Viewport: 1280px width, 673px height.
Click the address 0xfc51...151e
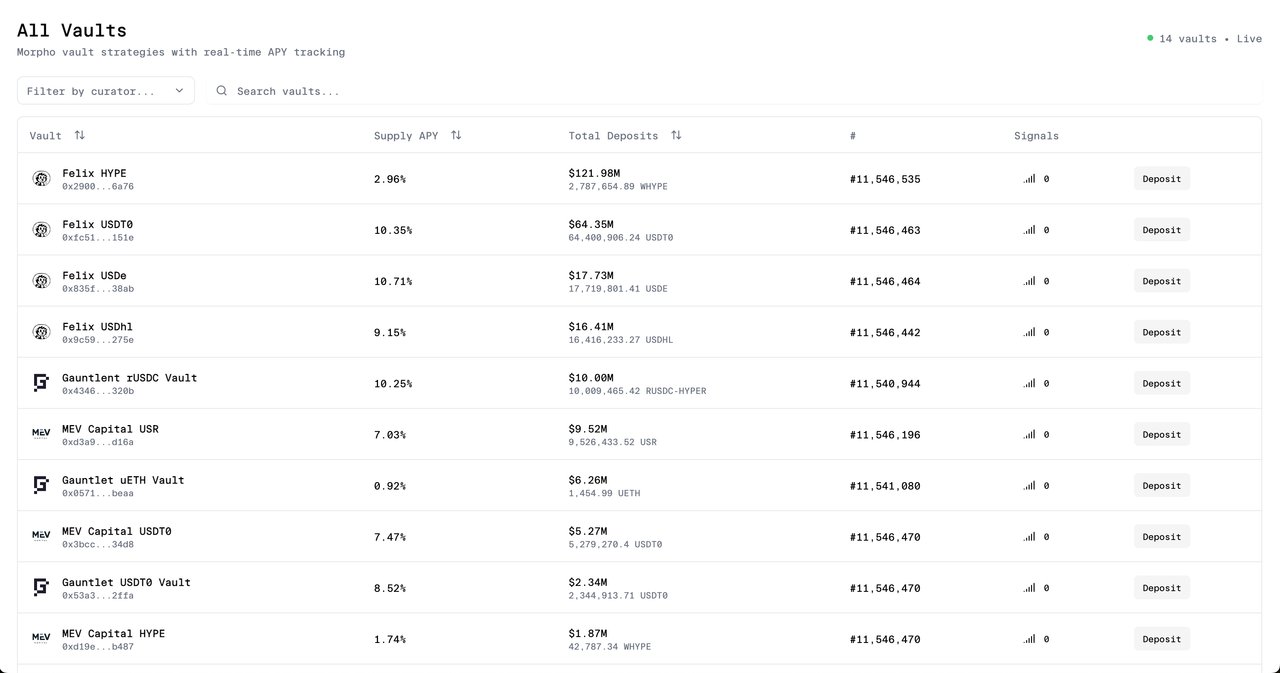pyautogui.click(x=98, y=238)
